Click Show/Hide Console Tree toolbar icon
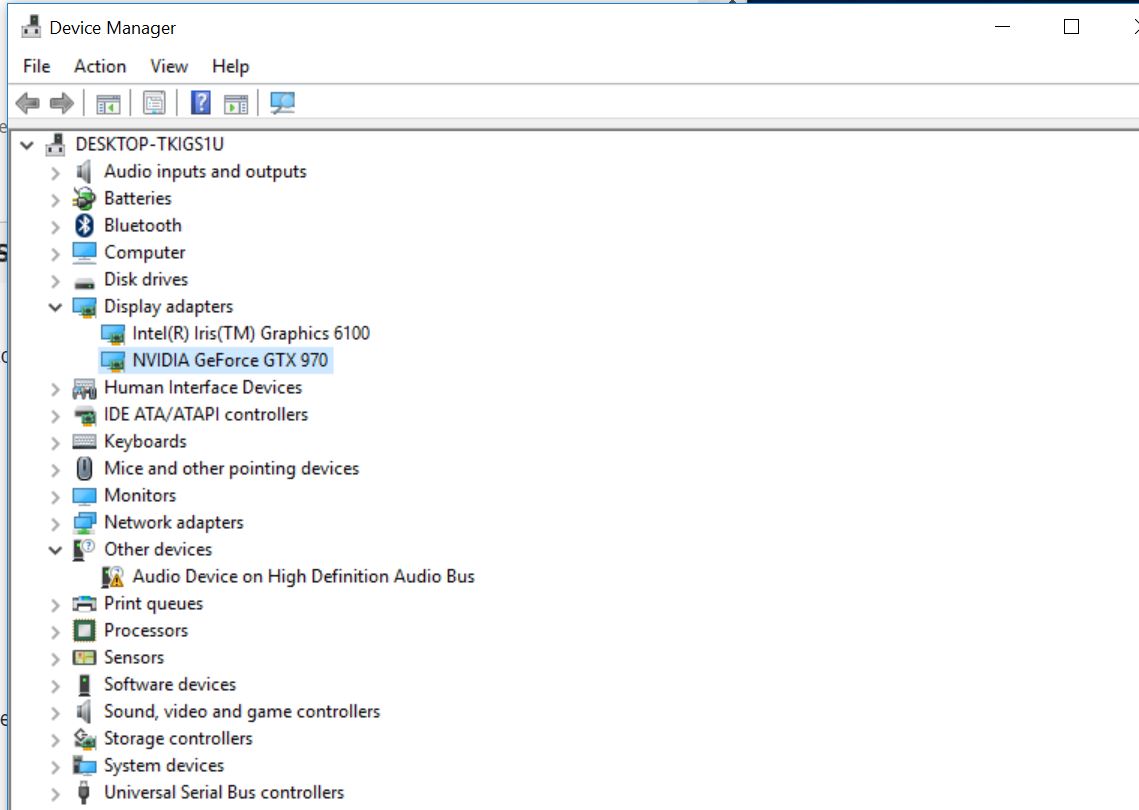The height and width of the screenshot is (810, 1139). [108, 104]
